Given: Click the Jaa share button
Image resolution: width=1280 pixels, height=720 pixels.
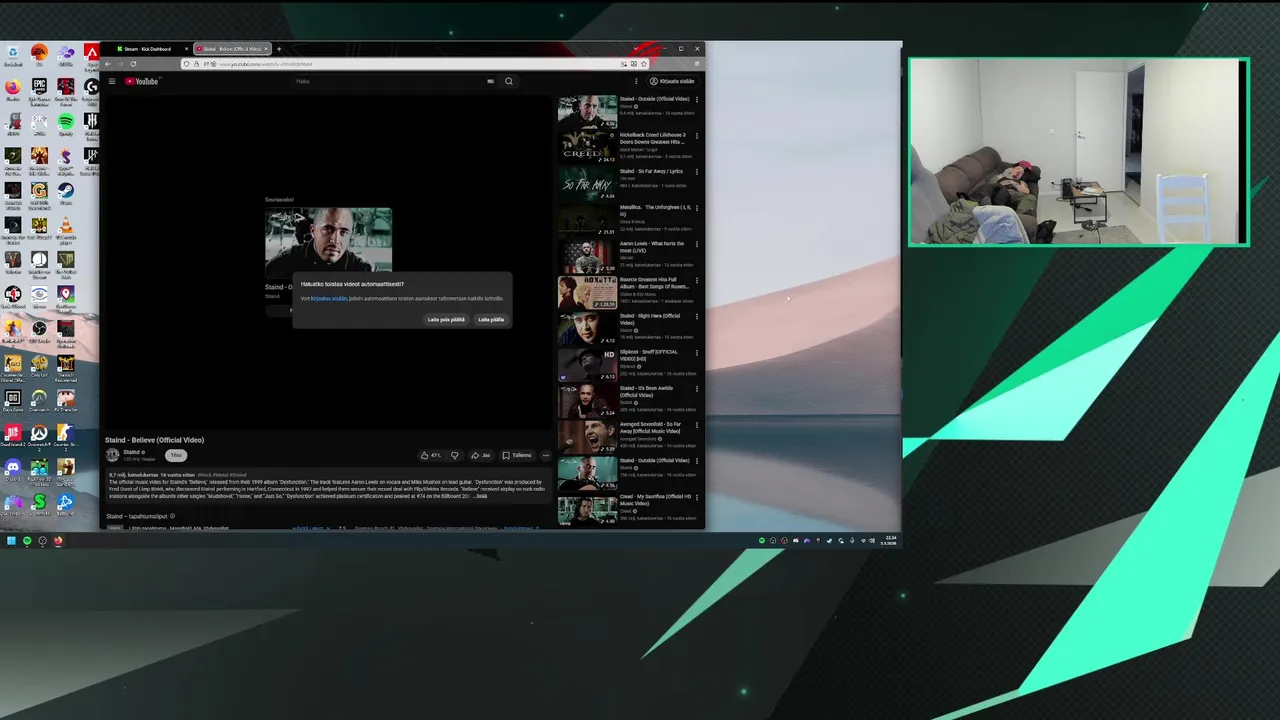Looking at the screenshot, I should coord(481,455).
